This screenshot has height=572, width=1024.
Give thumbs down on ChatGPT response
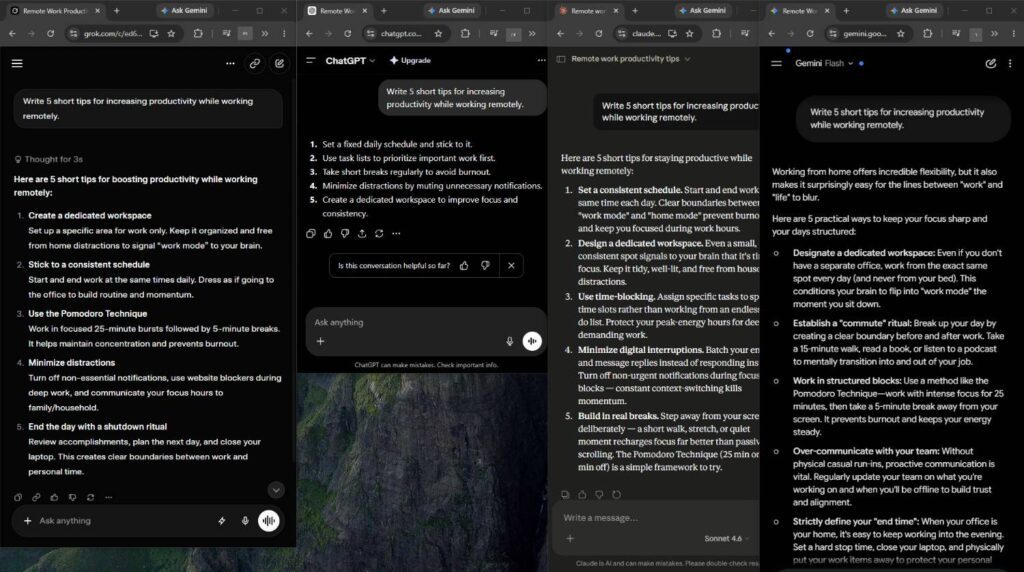[x=345, y=234]
